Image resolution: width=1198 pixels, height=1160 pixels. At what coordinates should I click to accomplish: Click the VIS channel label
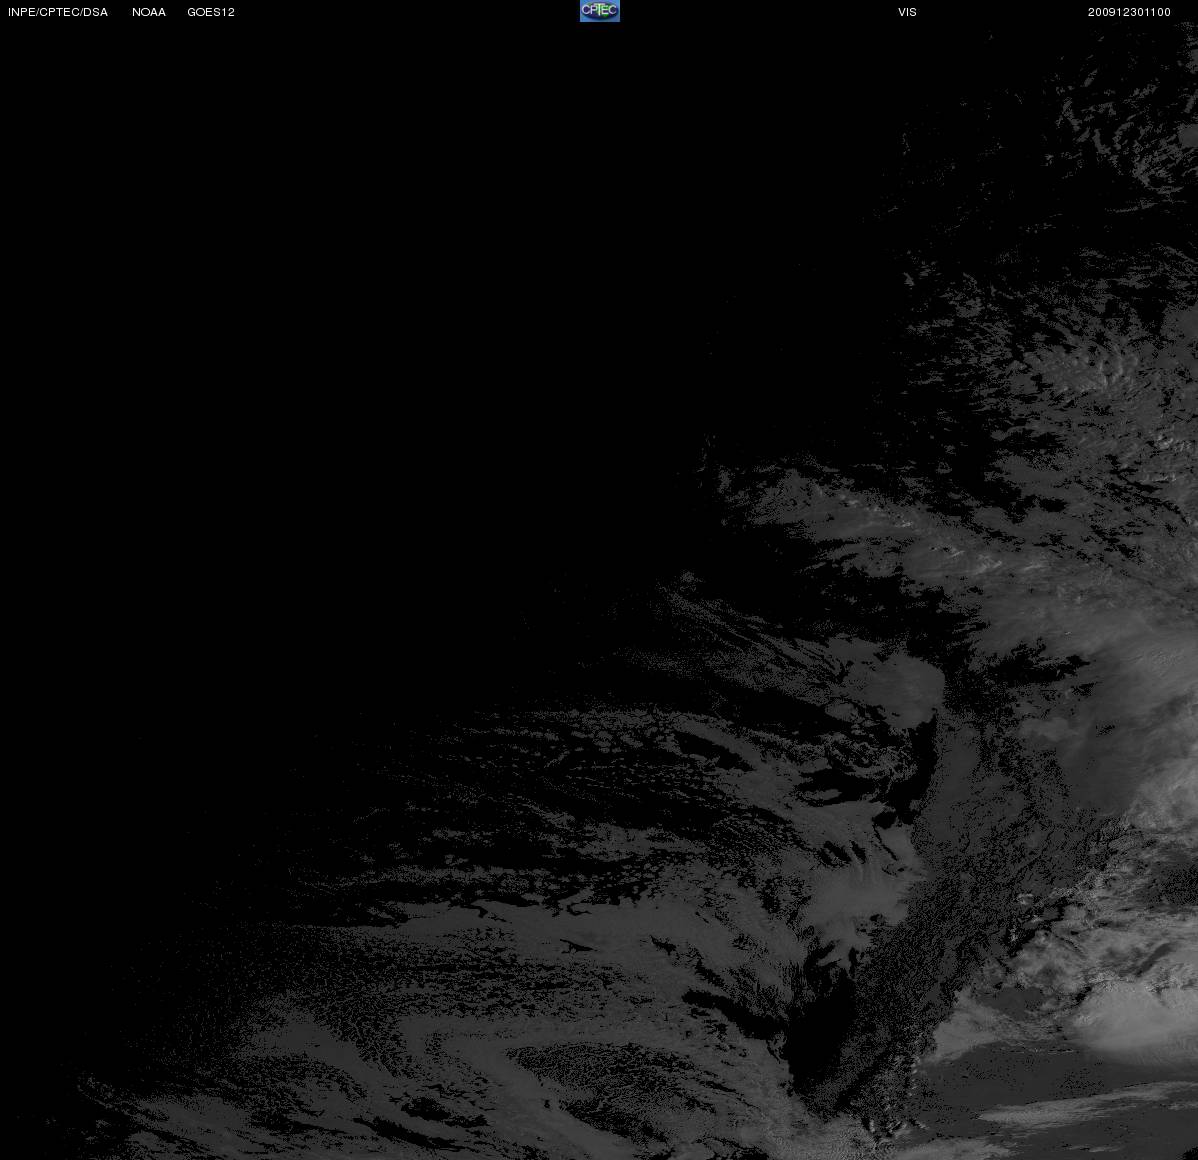(908, 12)
